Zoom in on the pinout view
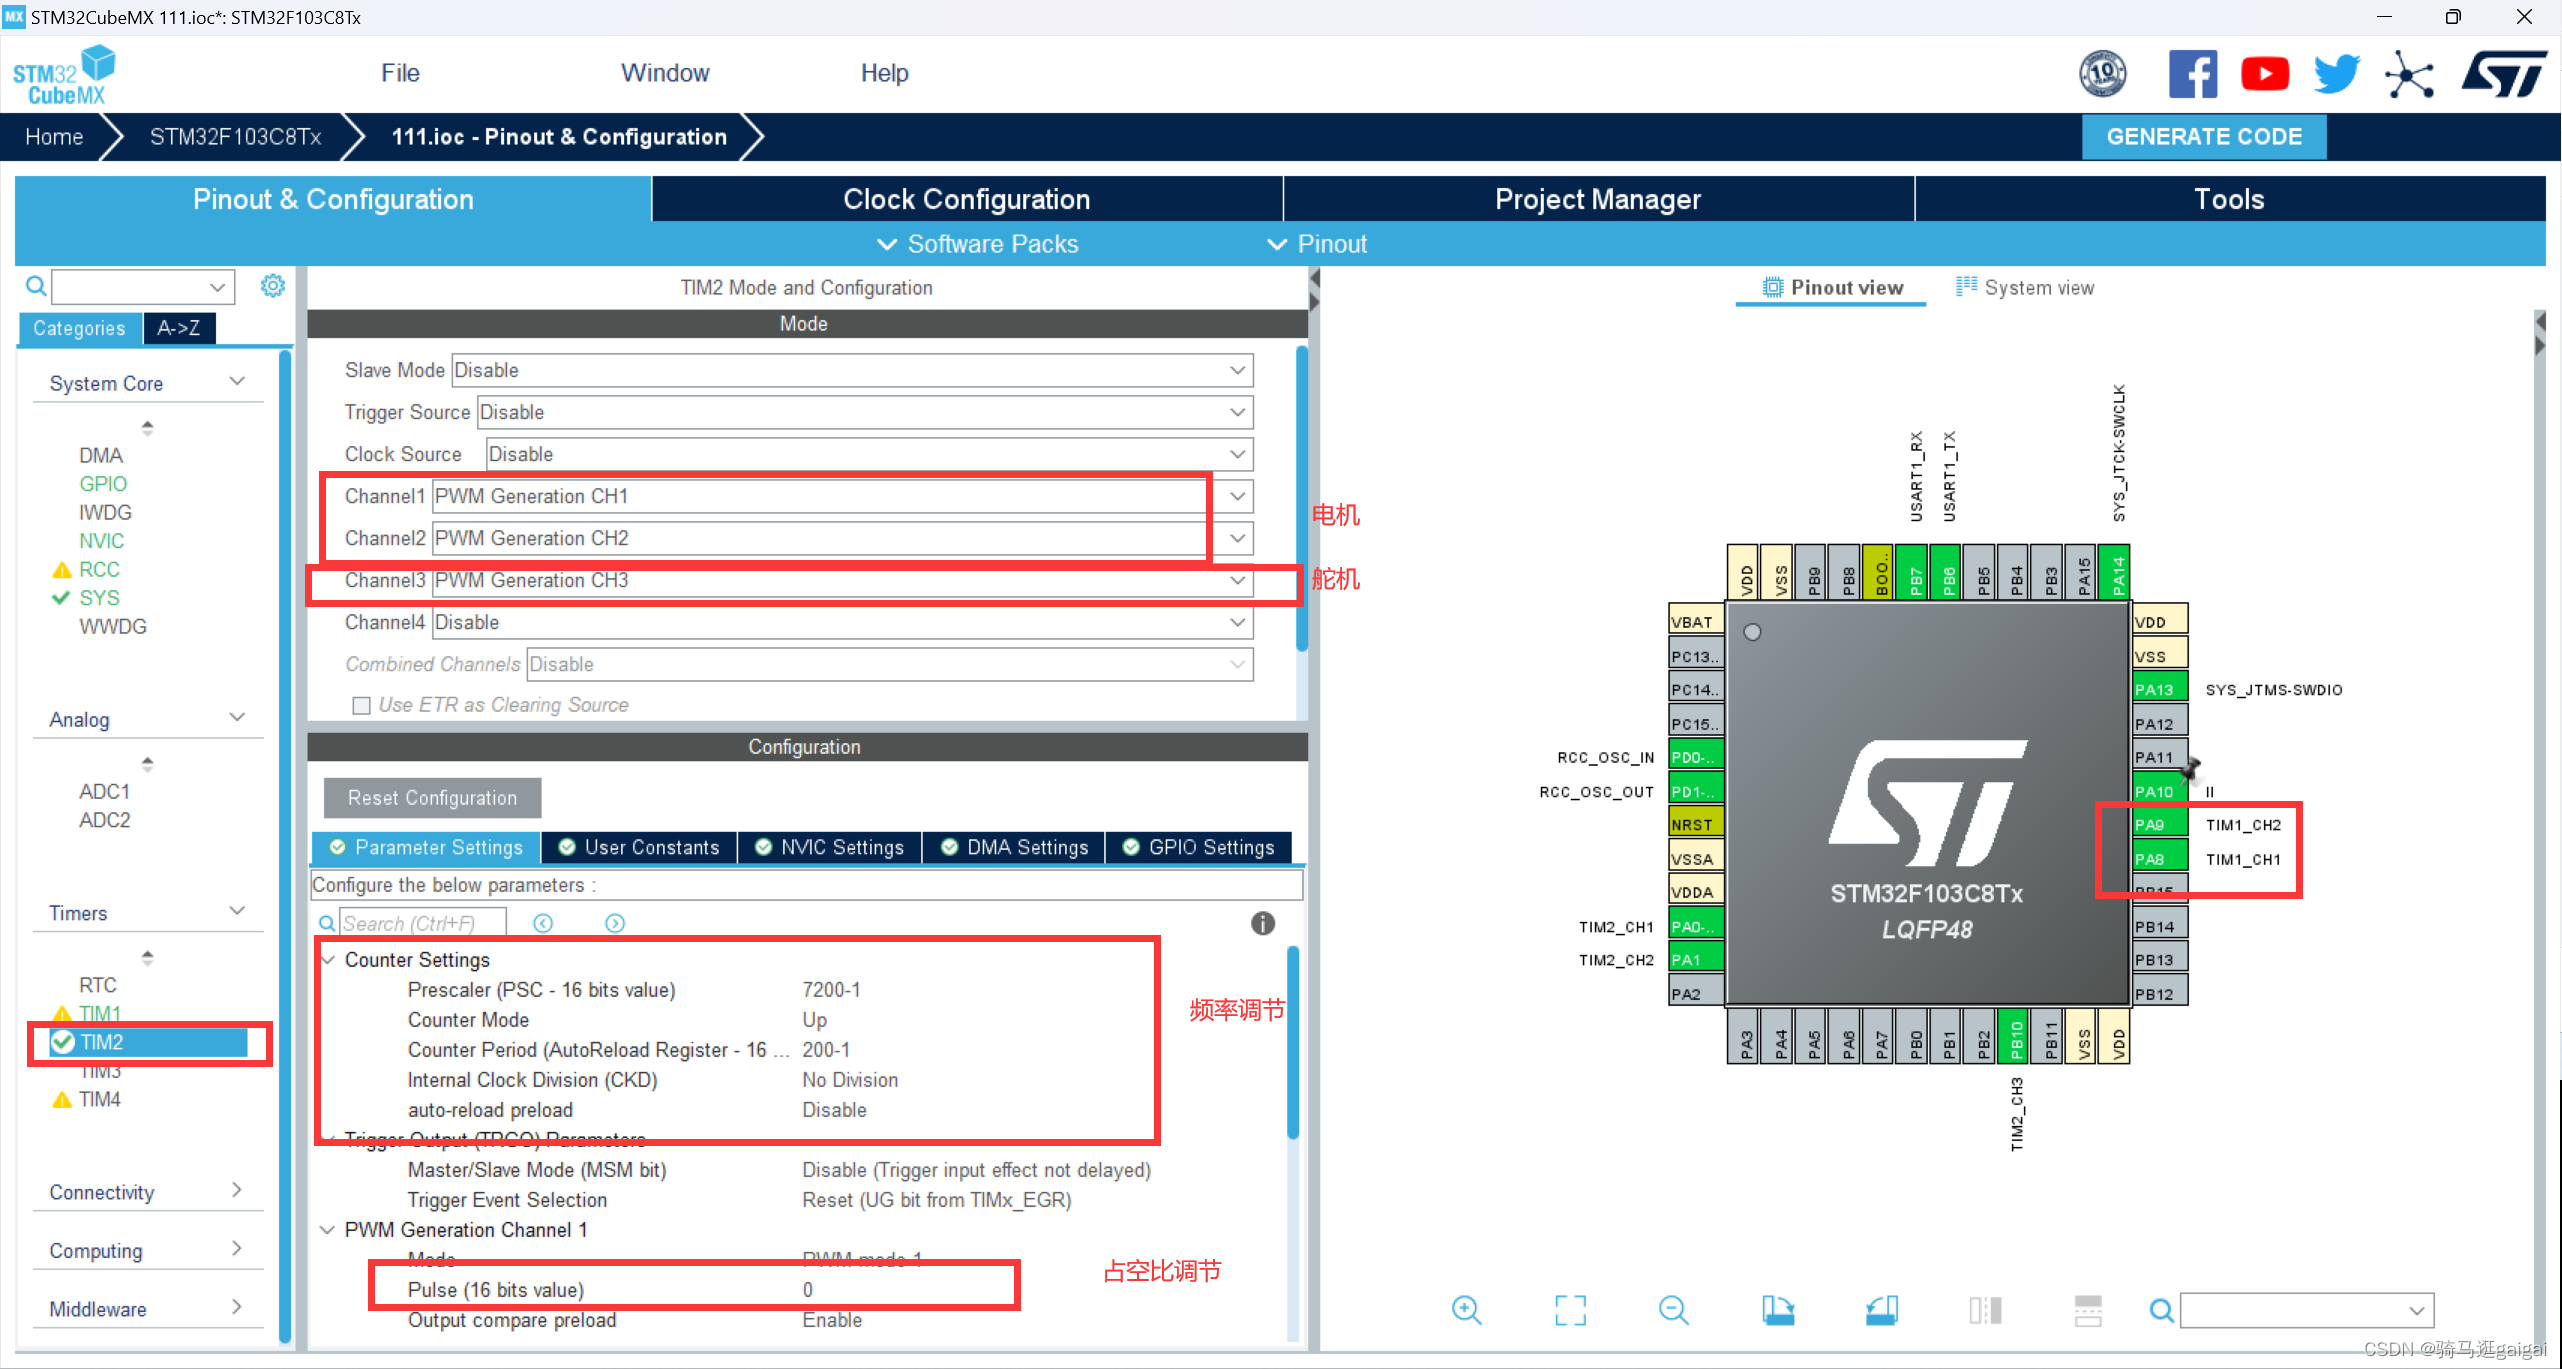The height and width of the screenshot is (1369, 2562). (1466, 1310)
